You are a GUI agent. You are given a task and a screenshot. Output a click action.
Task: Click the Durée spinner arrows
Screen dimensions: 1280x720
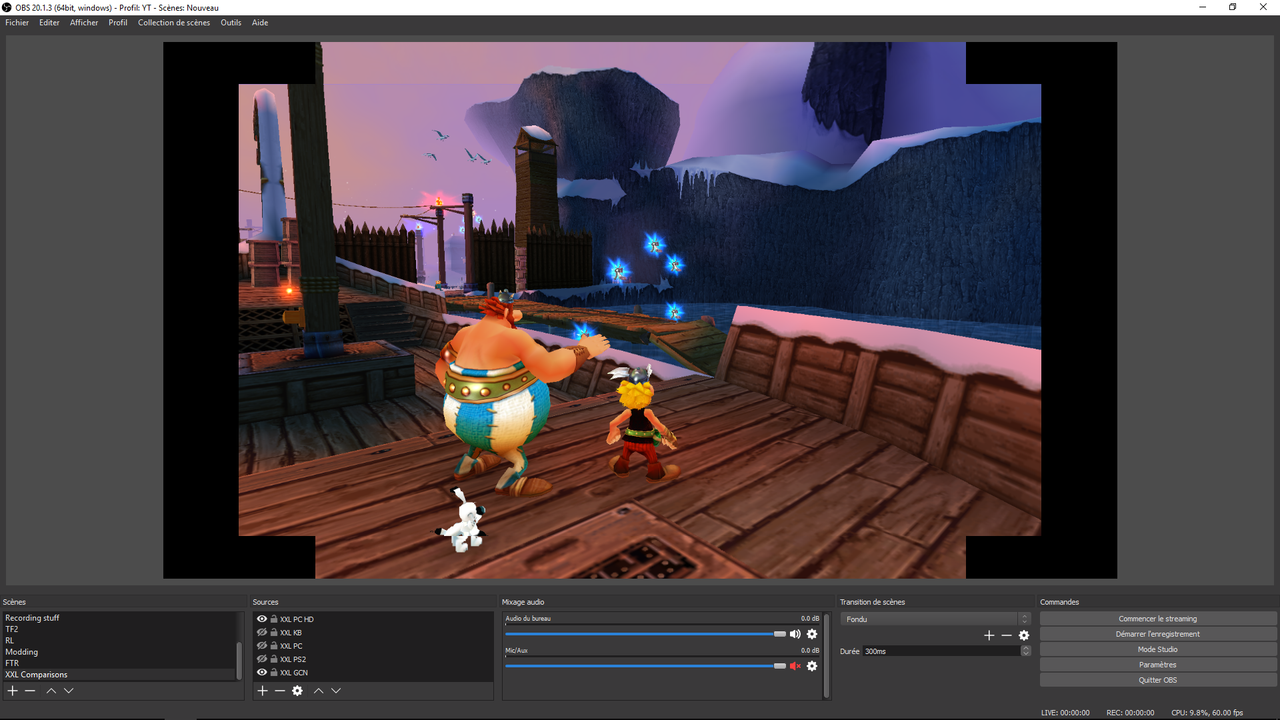[x=1025, y=651]
